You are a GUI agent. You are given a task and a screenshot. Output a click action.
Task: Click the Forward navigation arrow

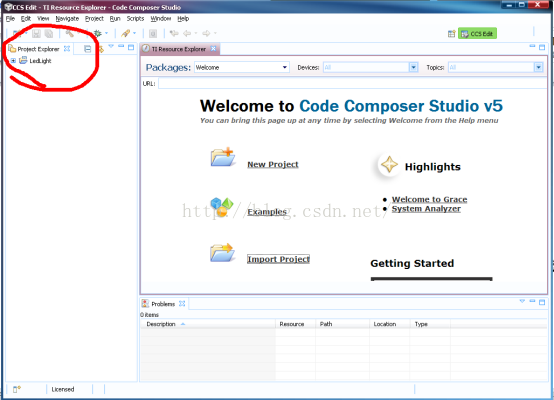[206, 34]
